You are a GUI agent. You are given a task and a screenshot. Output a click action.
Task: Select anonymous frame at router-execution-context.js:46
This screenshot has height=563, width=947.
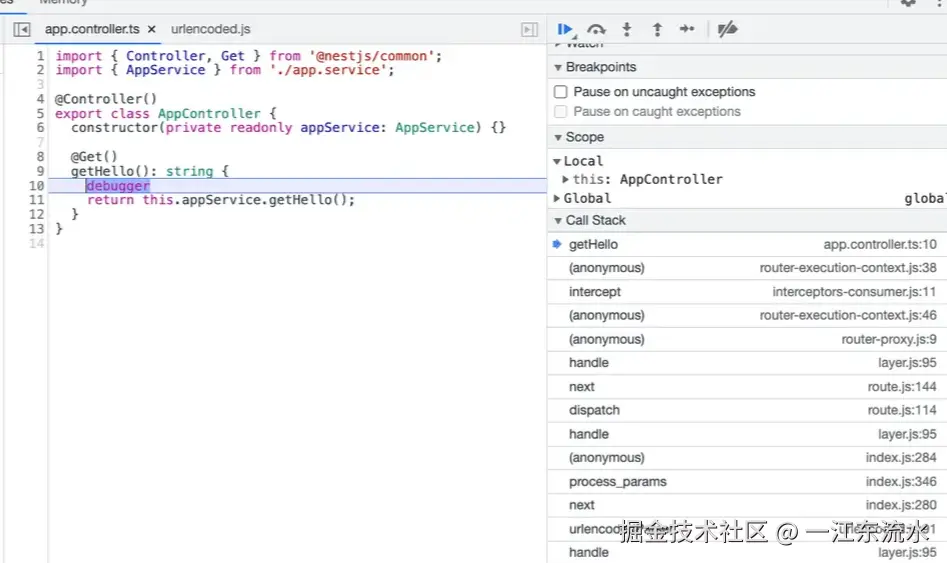point(747,315)
